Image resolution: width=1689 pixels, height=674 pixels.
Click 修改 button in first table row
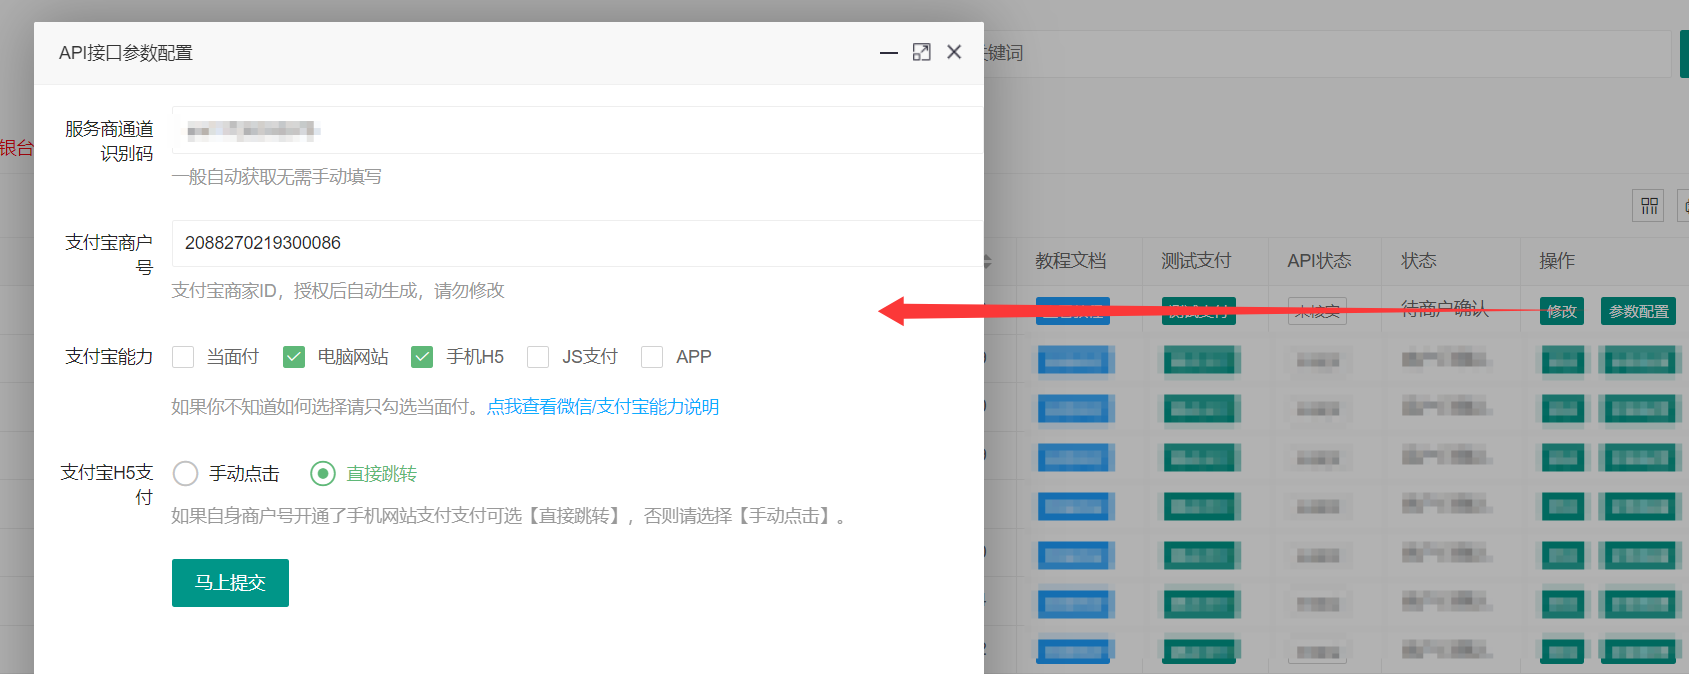[x=1561, y=311]
